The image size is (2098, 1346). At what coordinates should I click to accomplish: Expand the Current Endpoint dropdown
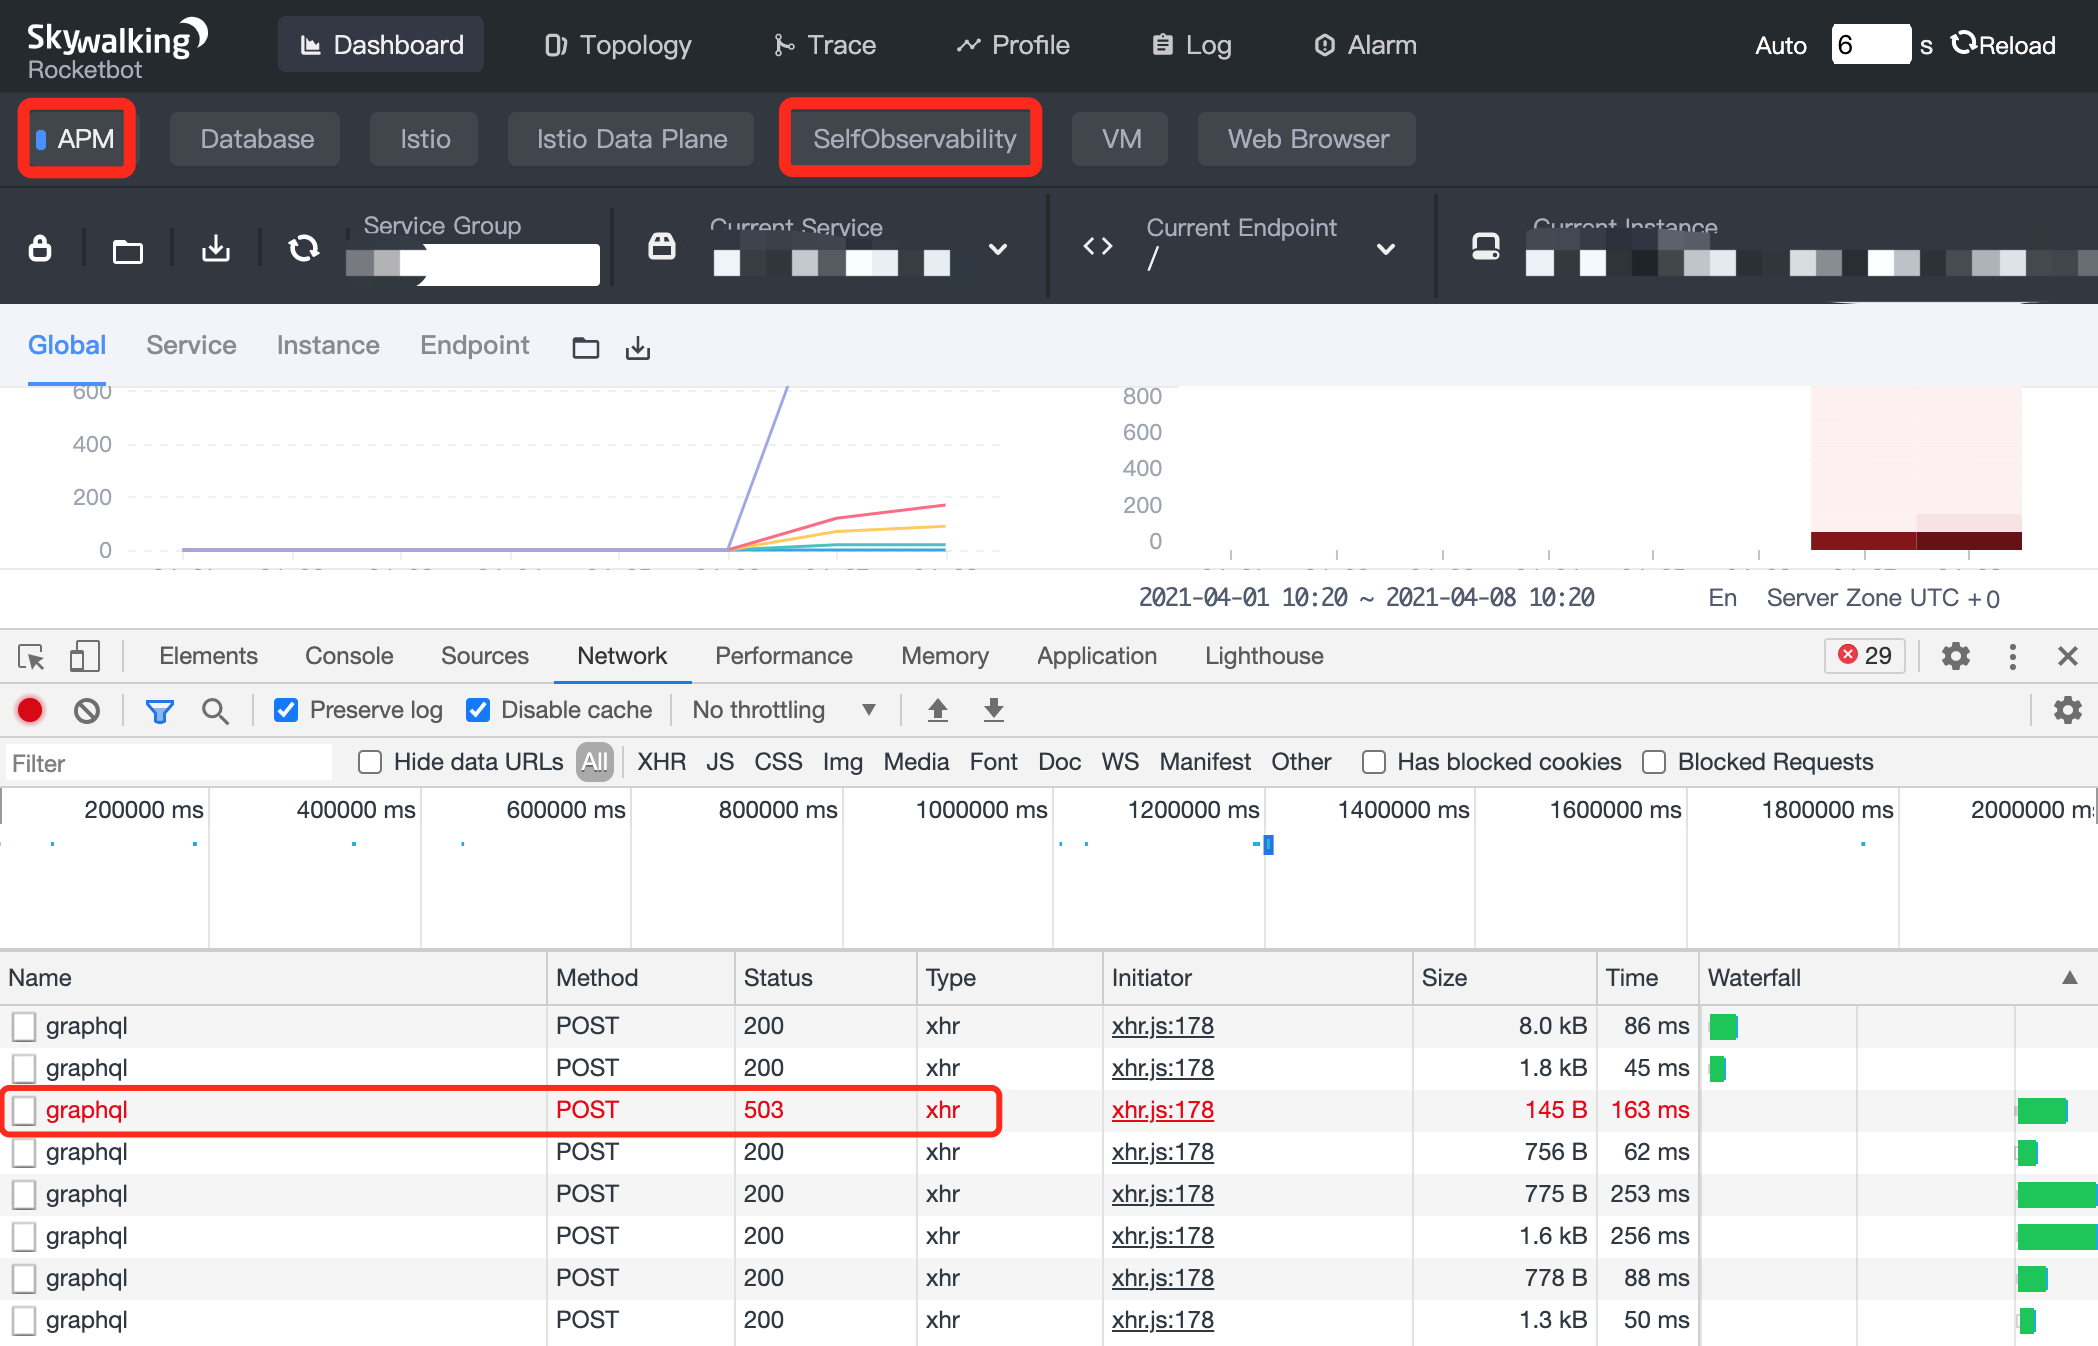coord(1385,248)
